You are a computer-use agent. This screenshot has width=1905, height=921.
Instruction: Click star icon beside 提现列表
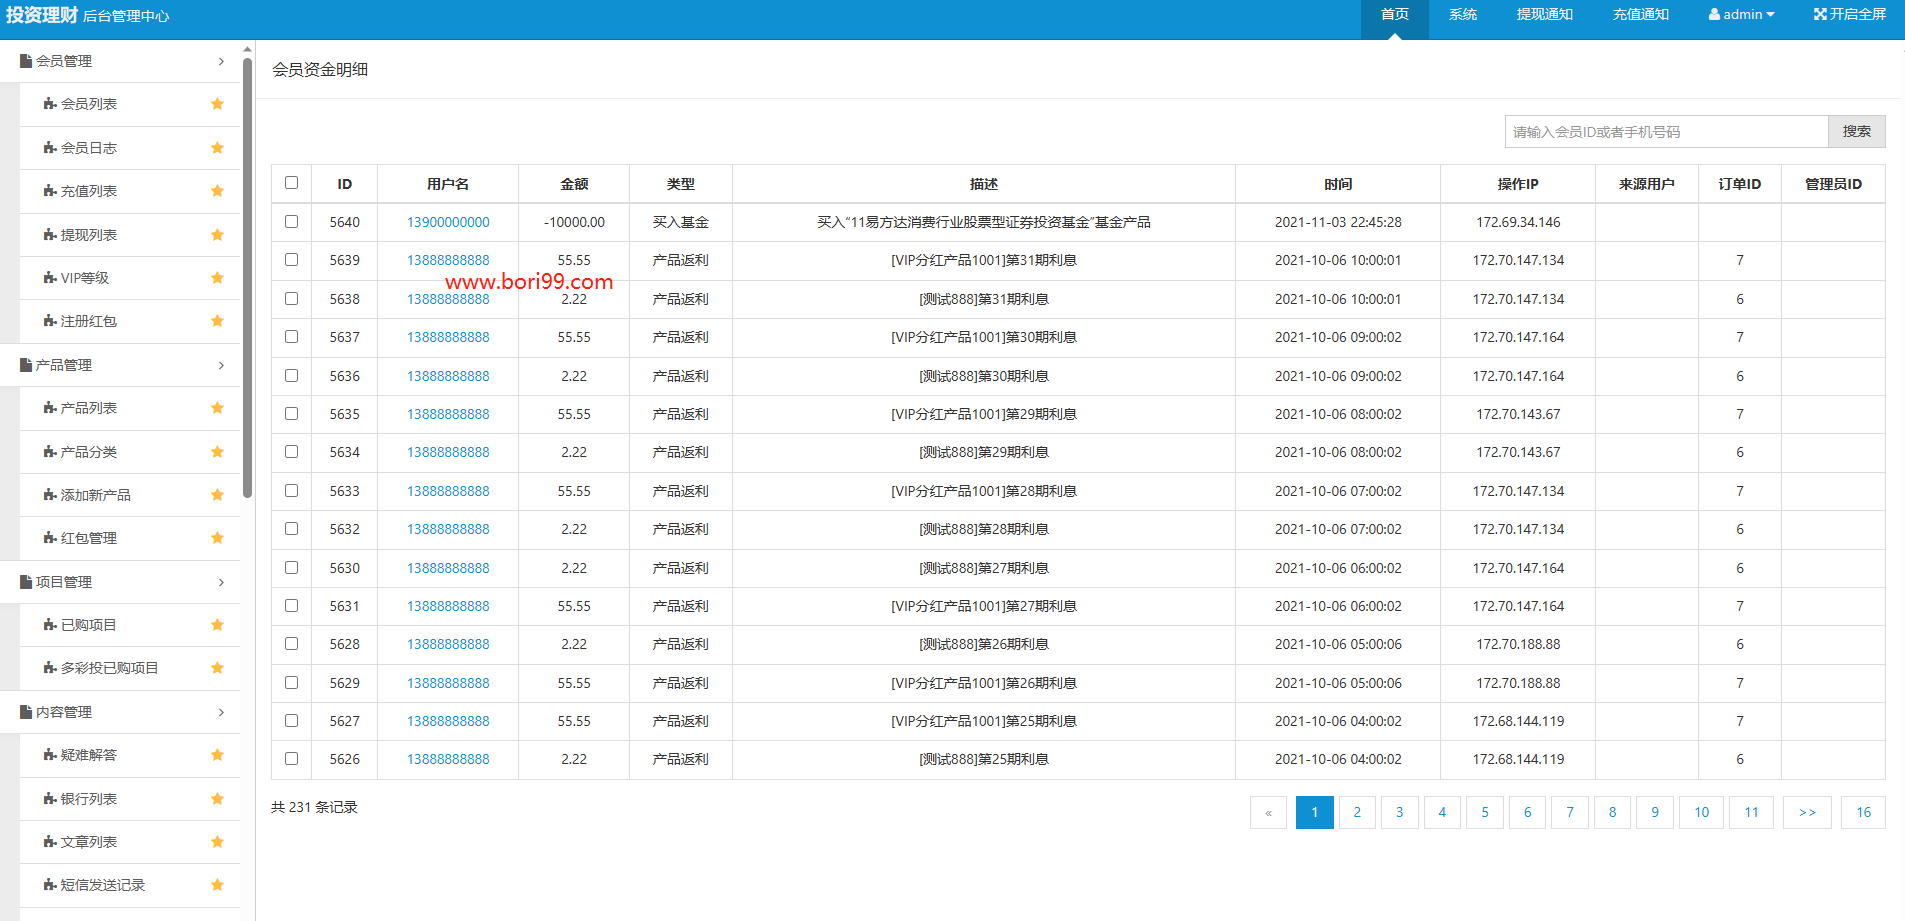click(x=217, y=235)
